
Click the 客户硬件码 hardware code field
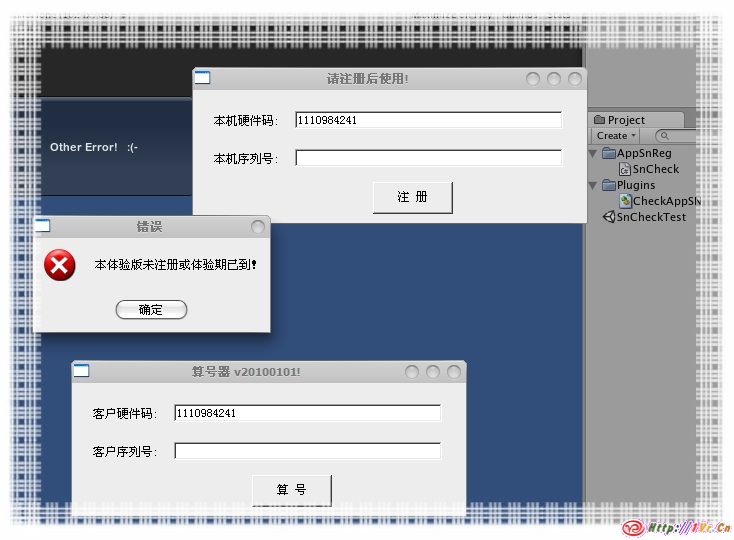[307, 413]
